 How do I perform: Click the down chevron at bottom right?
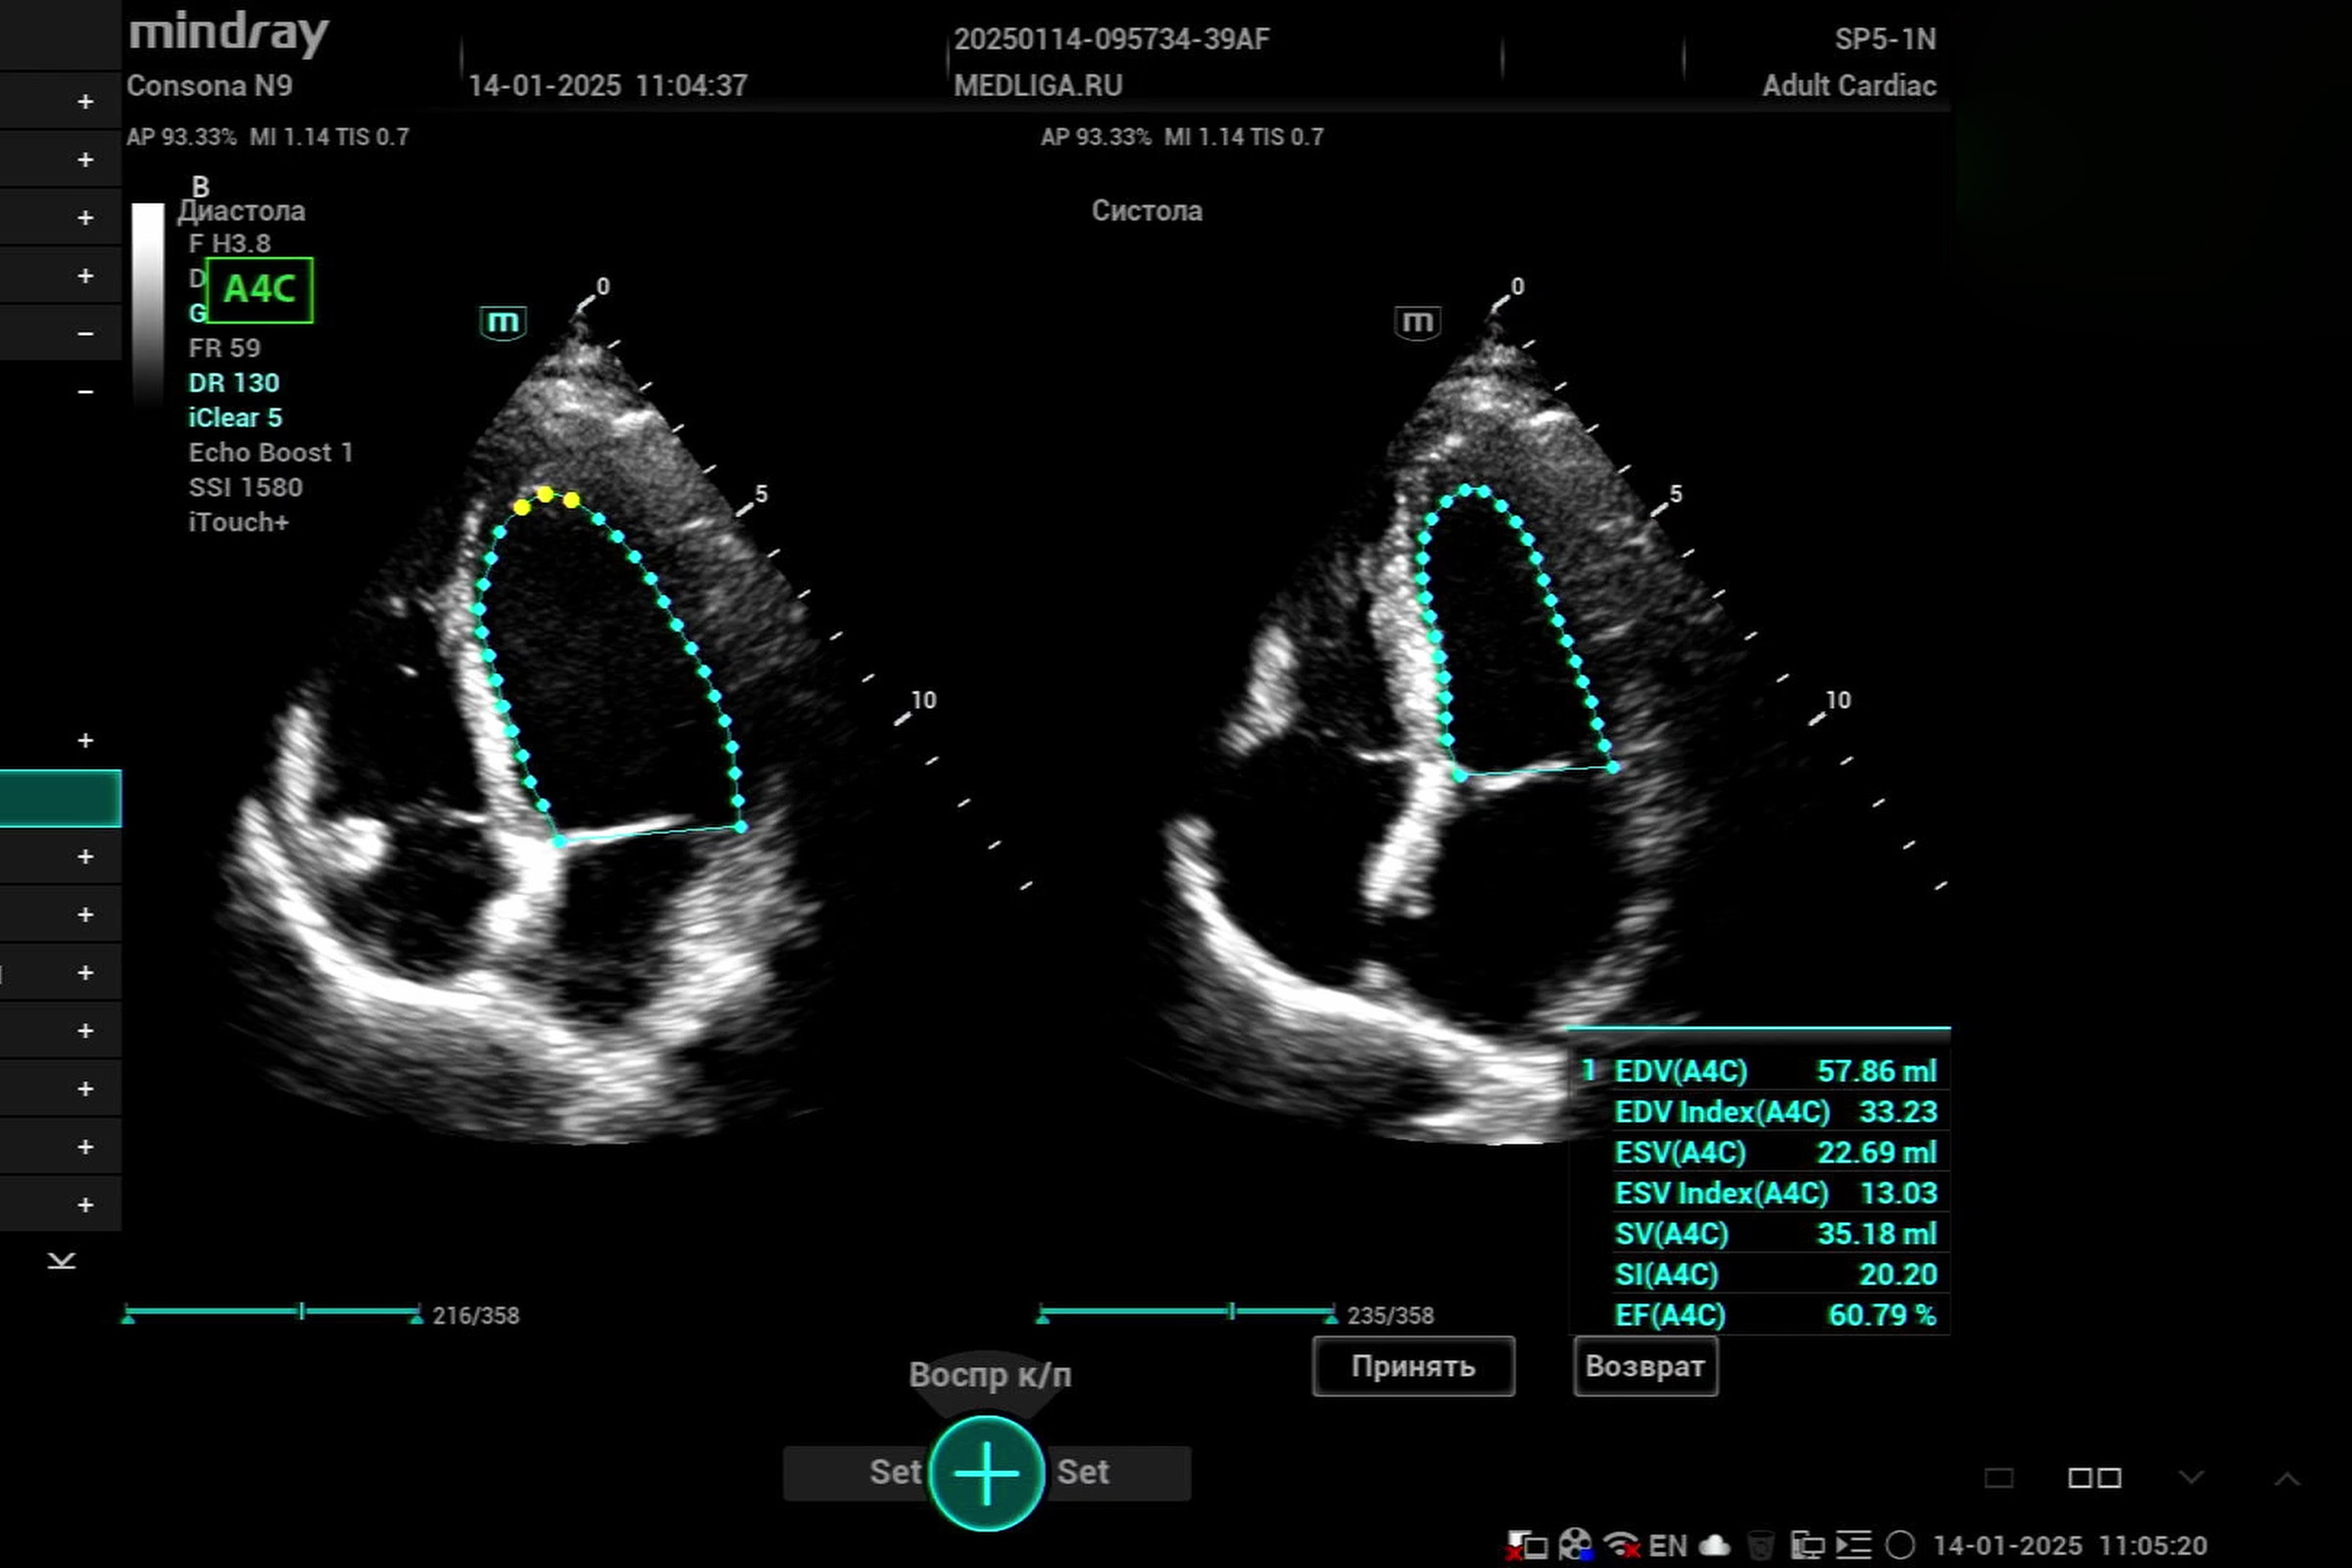(x=2191, y=1478)
